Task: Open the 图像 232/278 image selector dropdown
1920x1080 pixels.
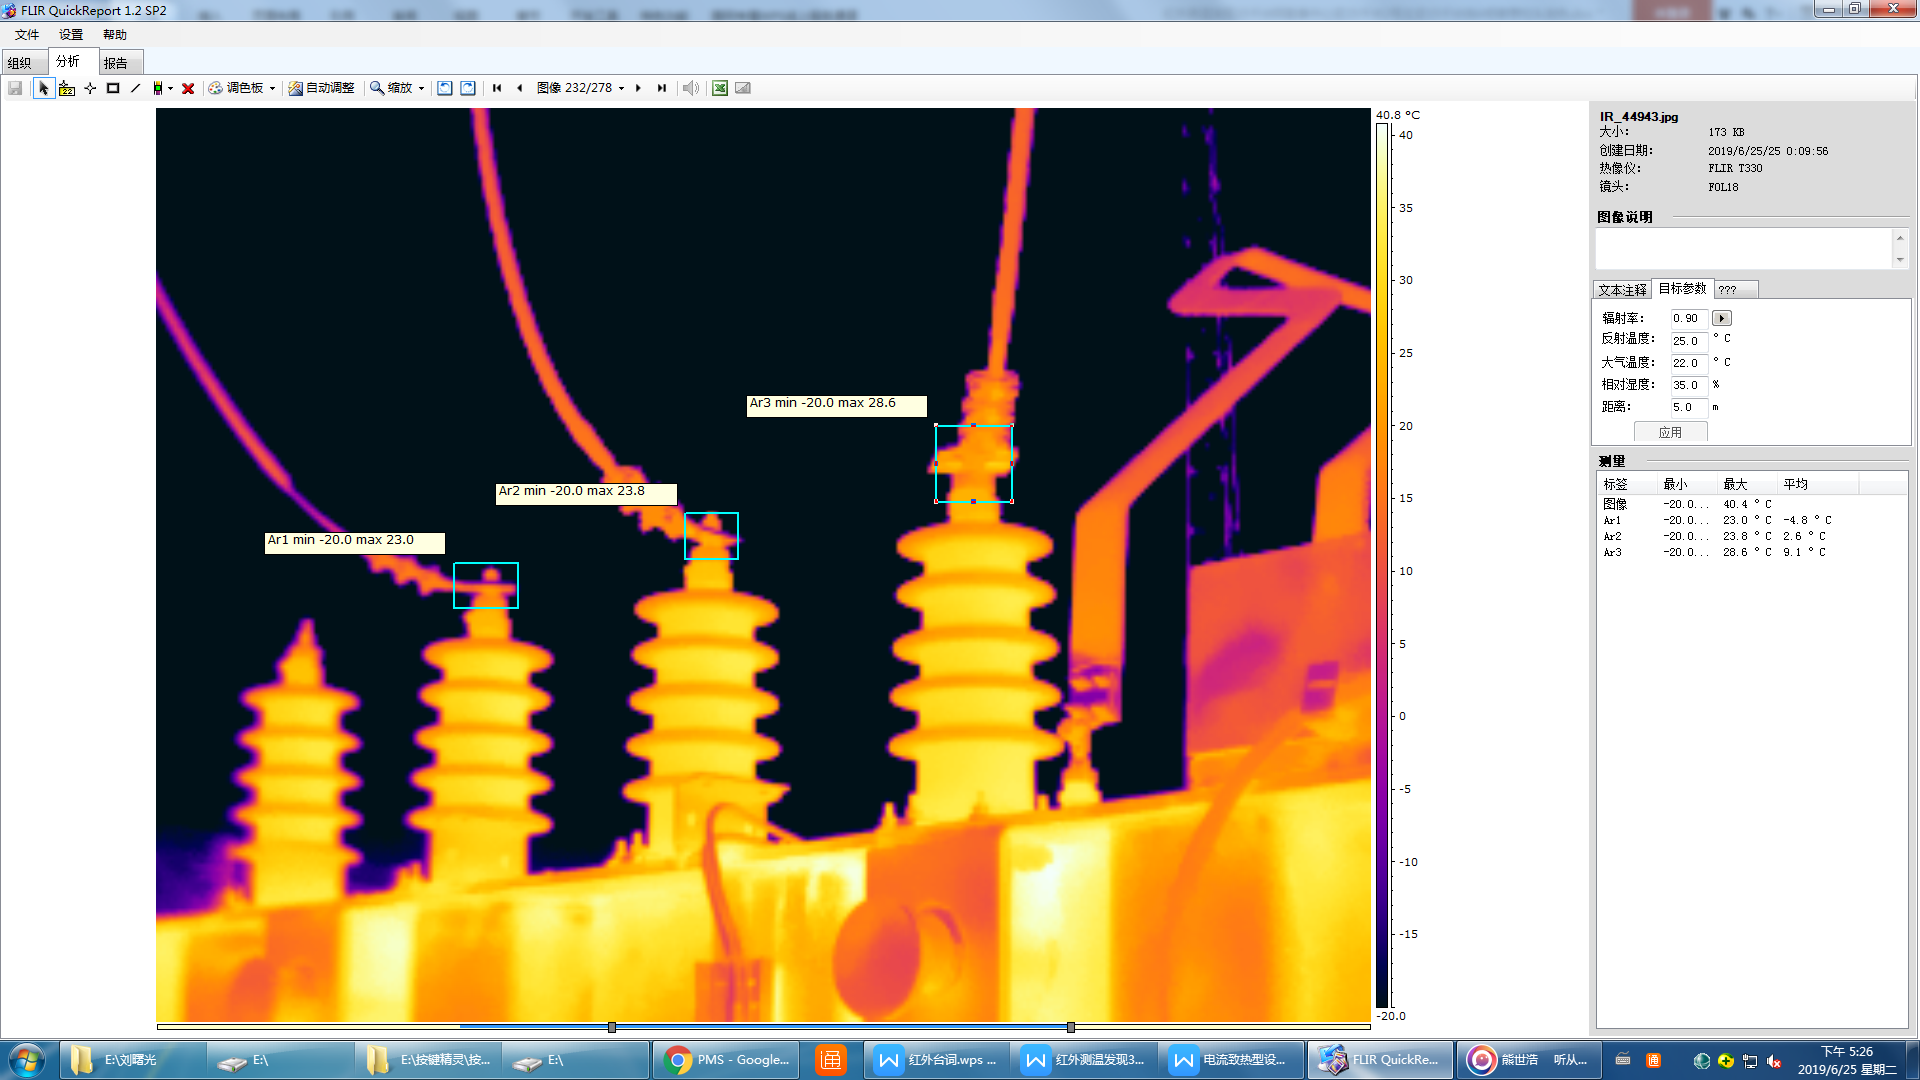Action: point(580,88)
